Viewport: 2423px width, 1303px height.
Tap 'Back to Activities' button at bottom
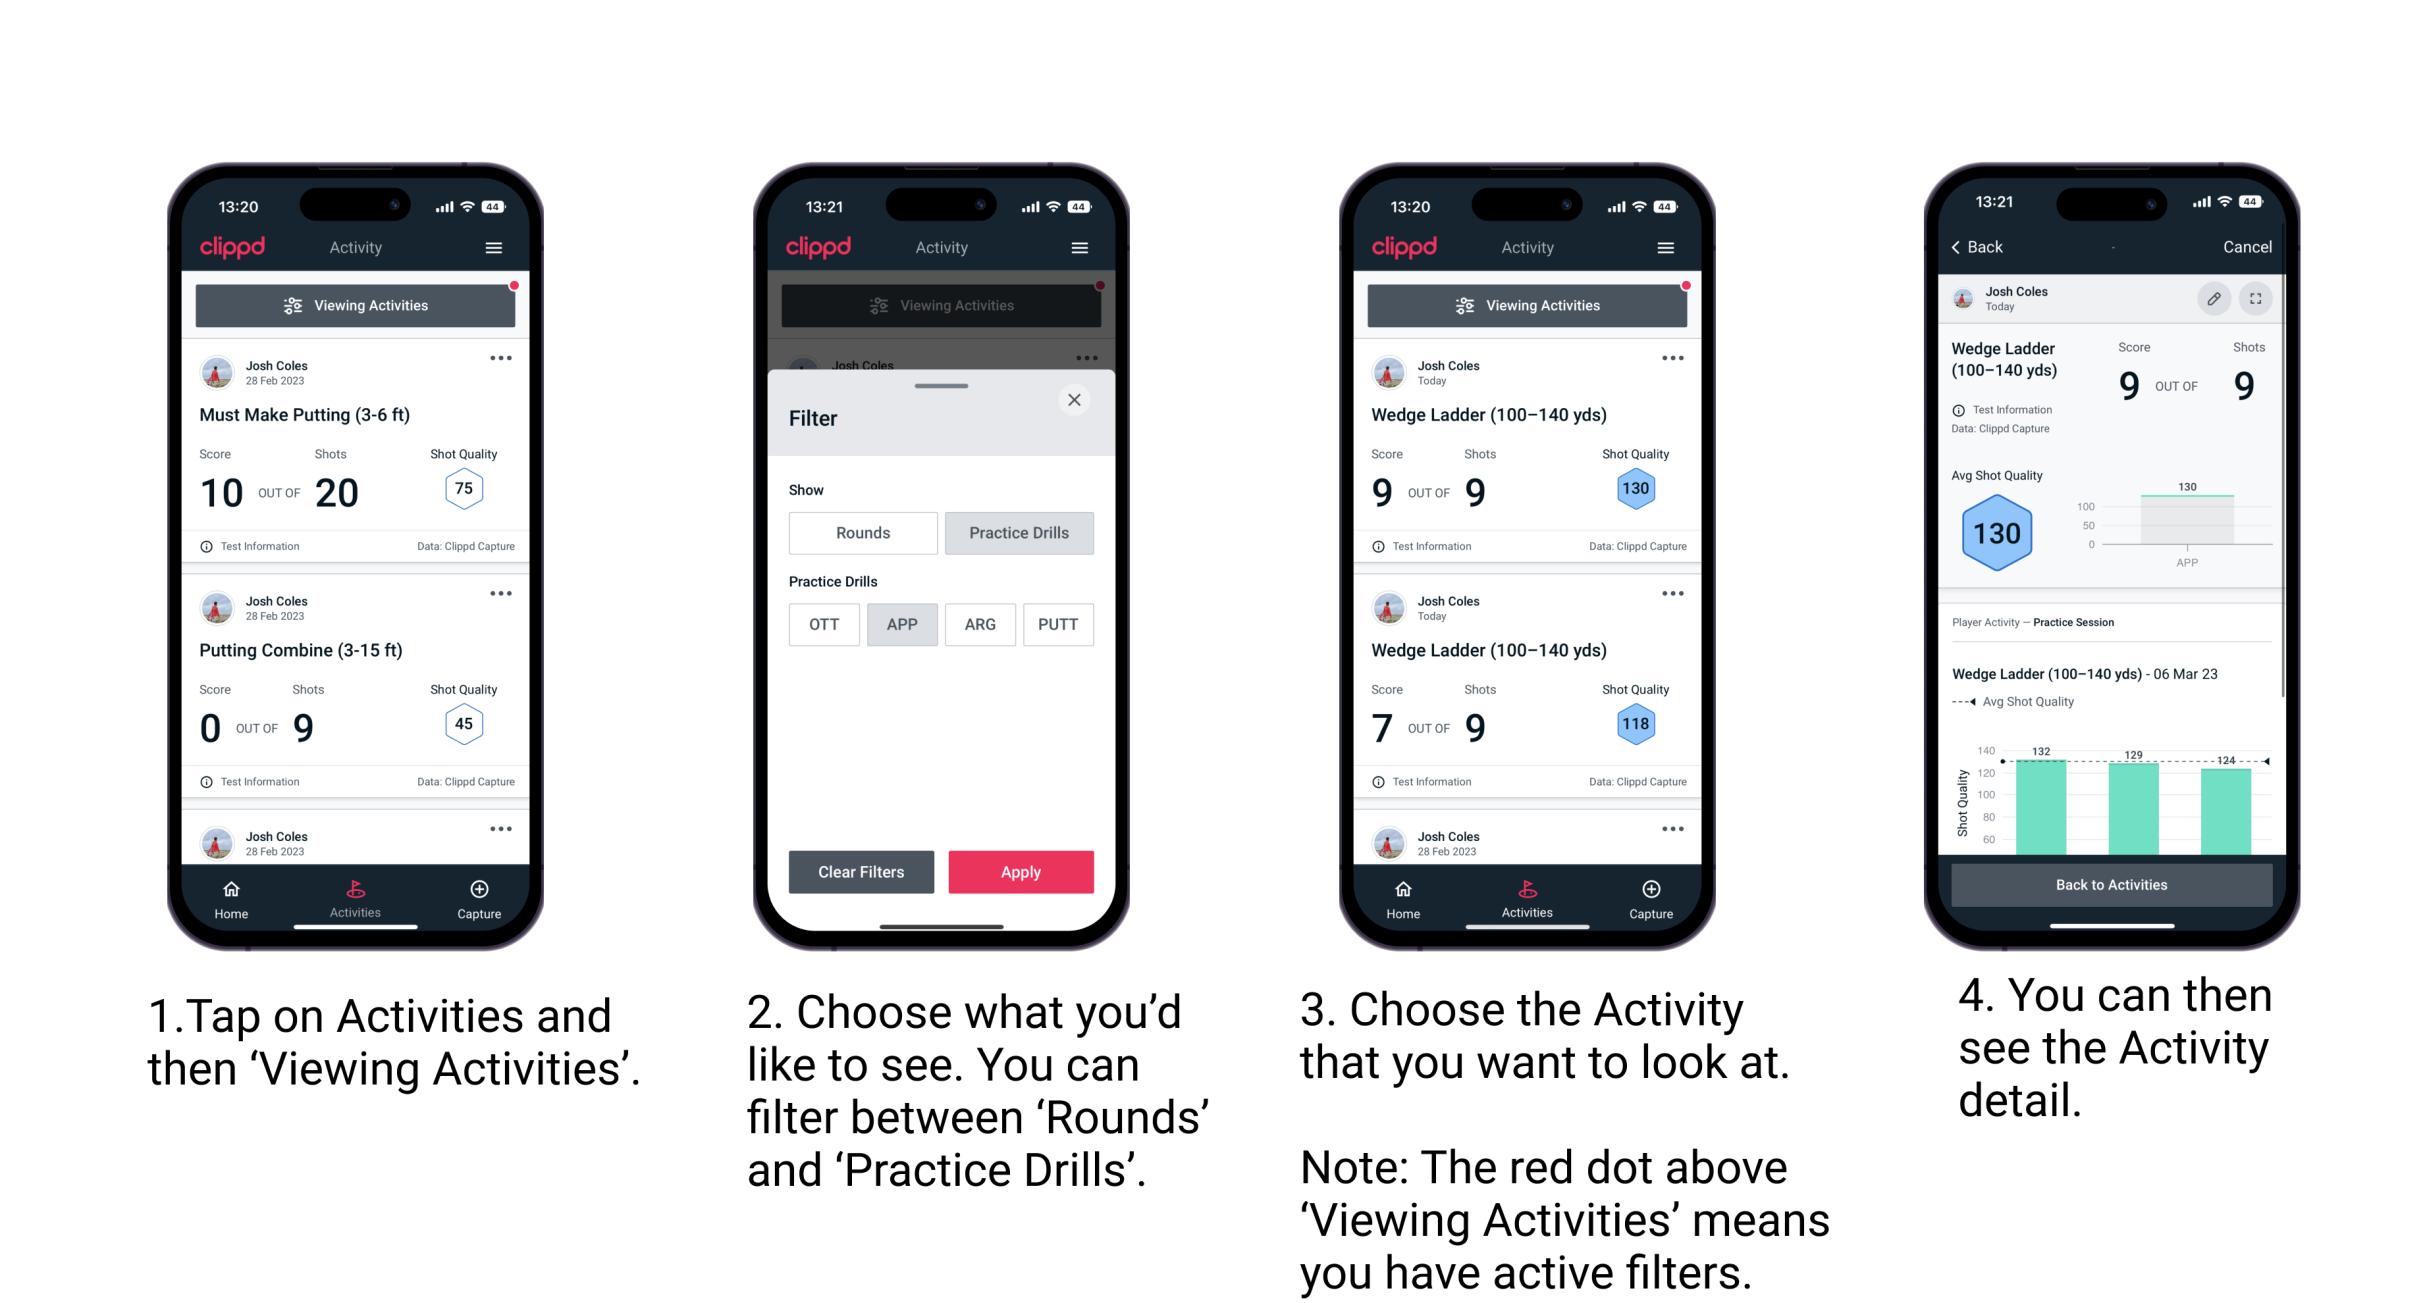[x=2112, y=887]
